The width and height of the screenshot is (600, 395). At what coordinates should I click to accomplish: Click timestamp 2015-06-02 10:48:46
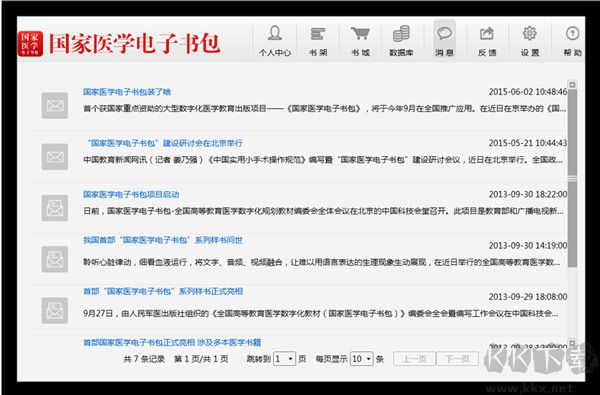tap(528, 92)
